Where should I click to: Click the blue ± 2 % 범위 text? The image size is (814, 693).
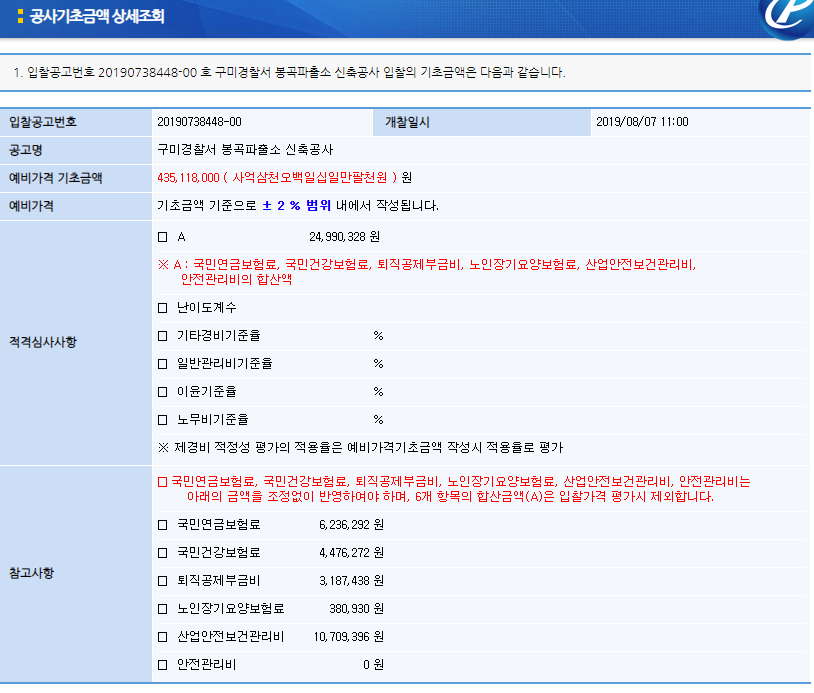point(296,206)
